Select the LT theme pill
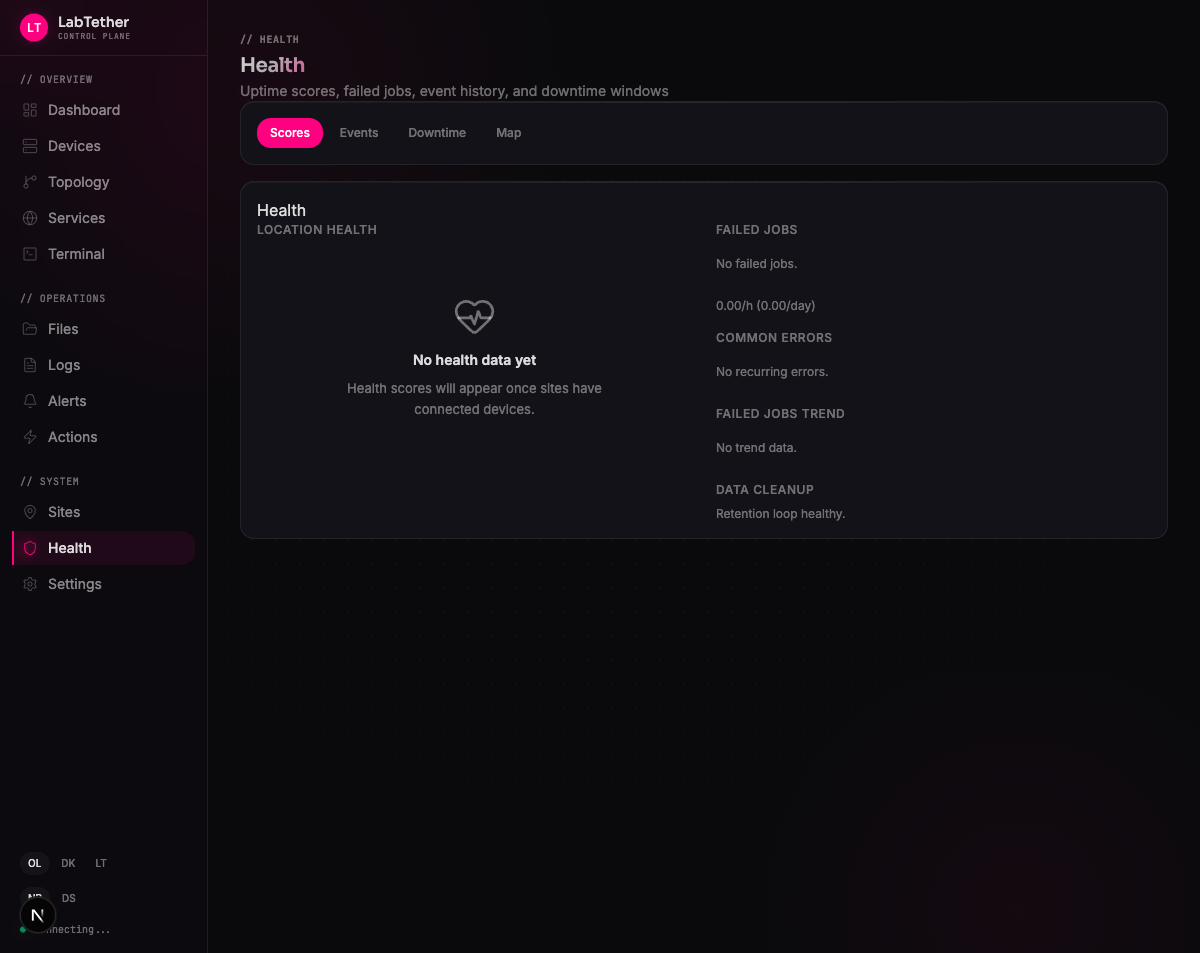Image resolution: width=1200 pixels, height=953 pixels. 101,863
